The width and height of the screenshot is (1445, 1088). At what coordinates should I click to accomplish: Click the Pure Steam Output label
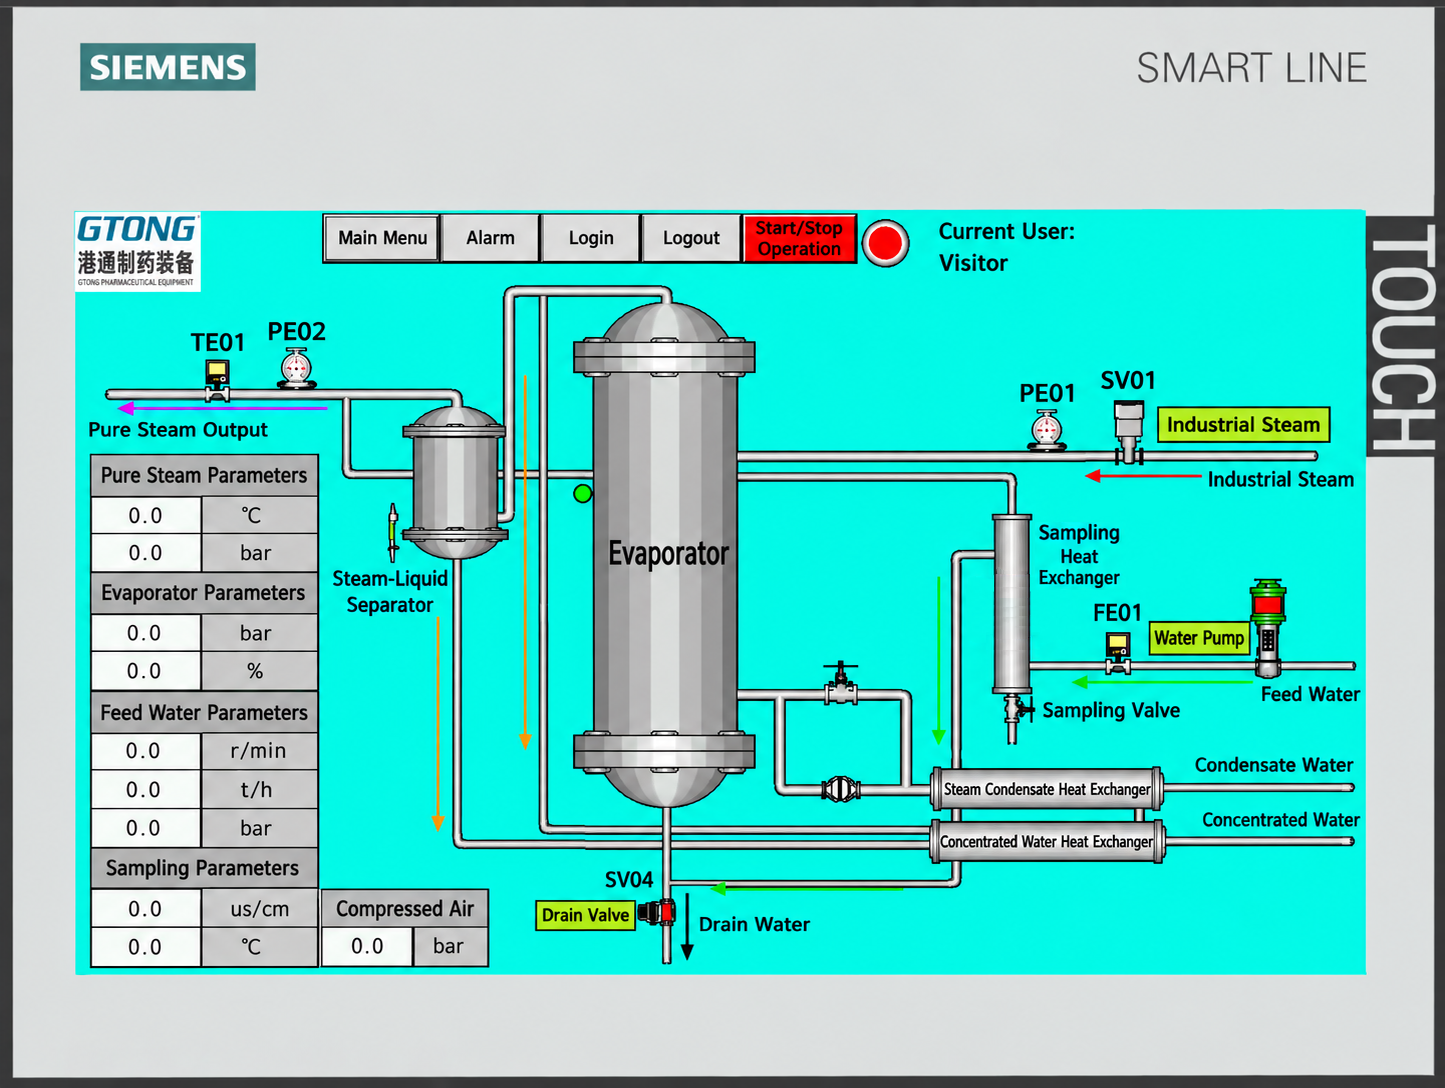click(x=178, y=430)
